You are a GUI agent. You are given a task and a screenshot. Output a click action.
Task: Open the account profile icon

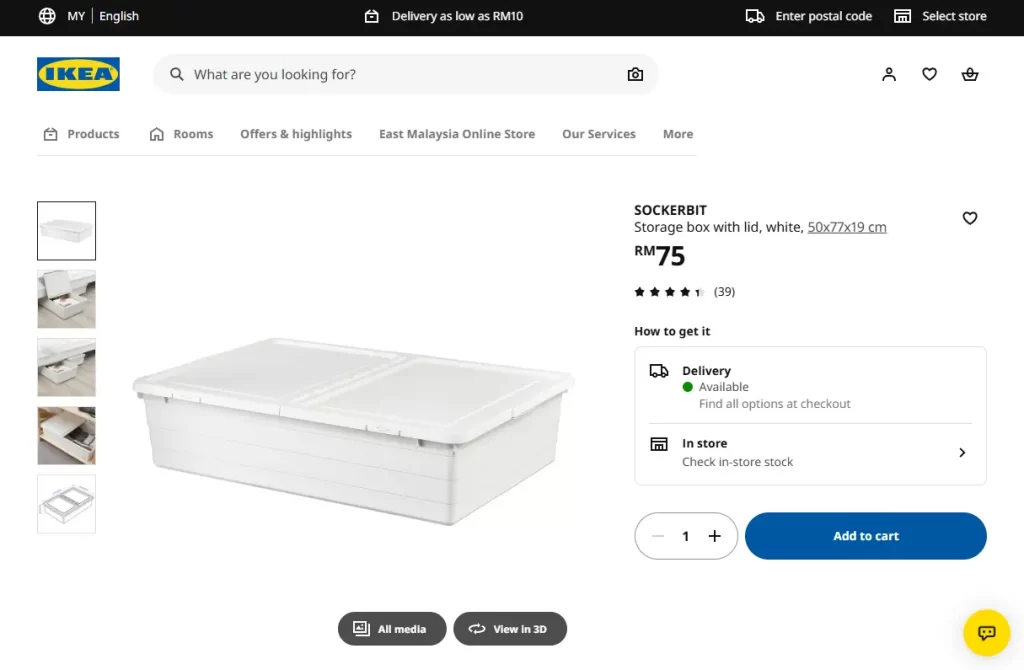coord(889,74)
